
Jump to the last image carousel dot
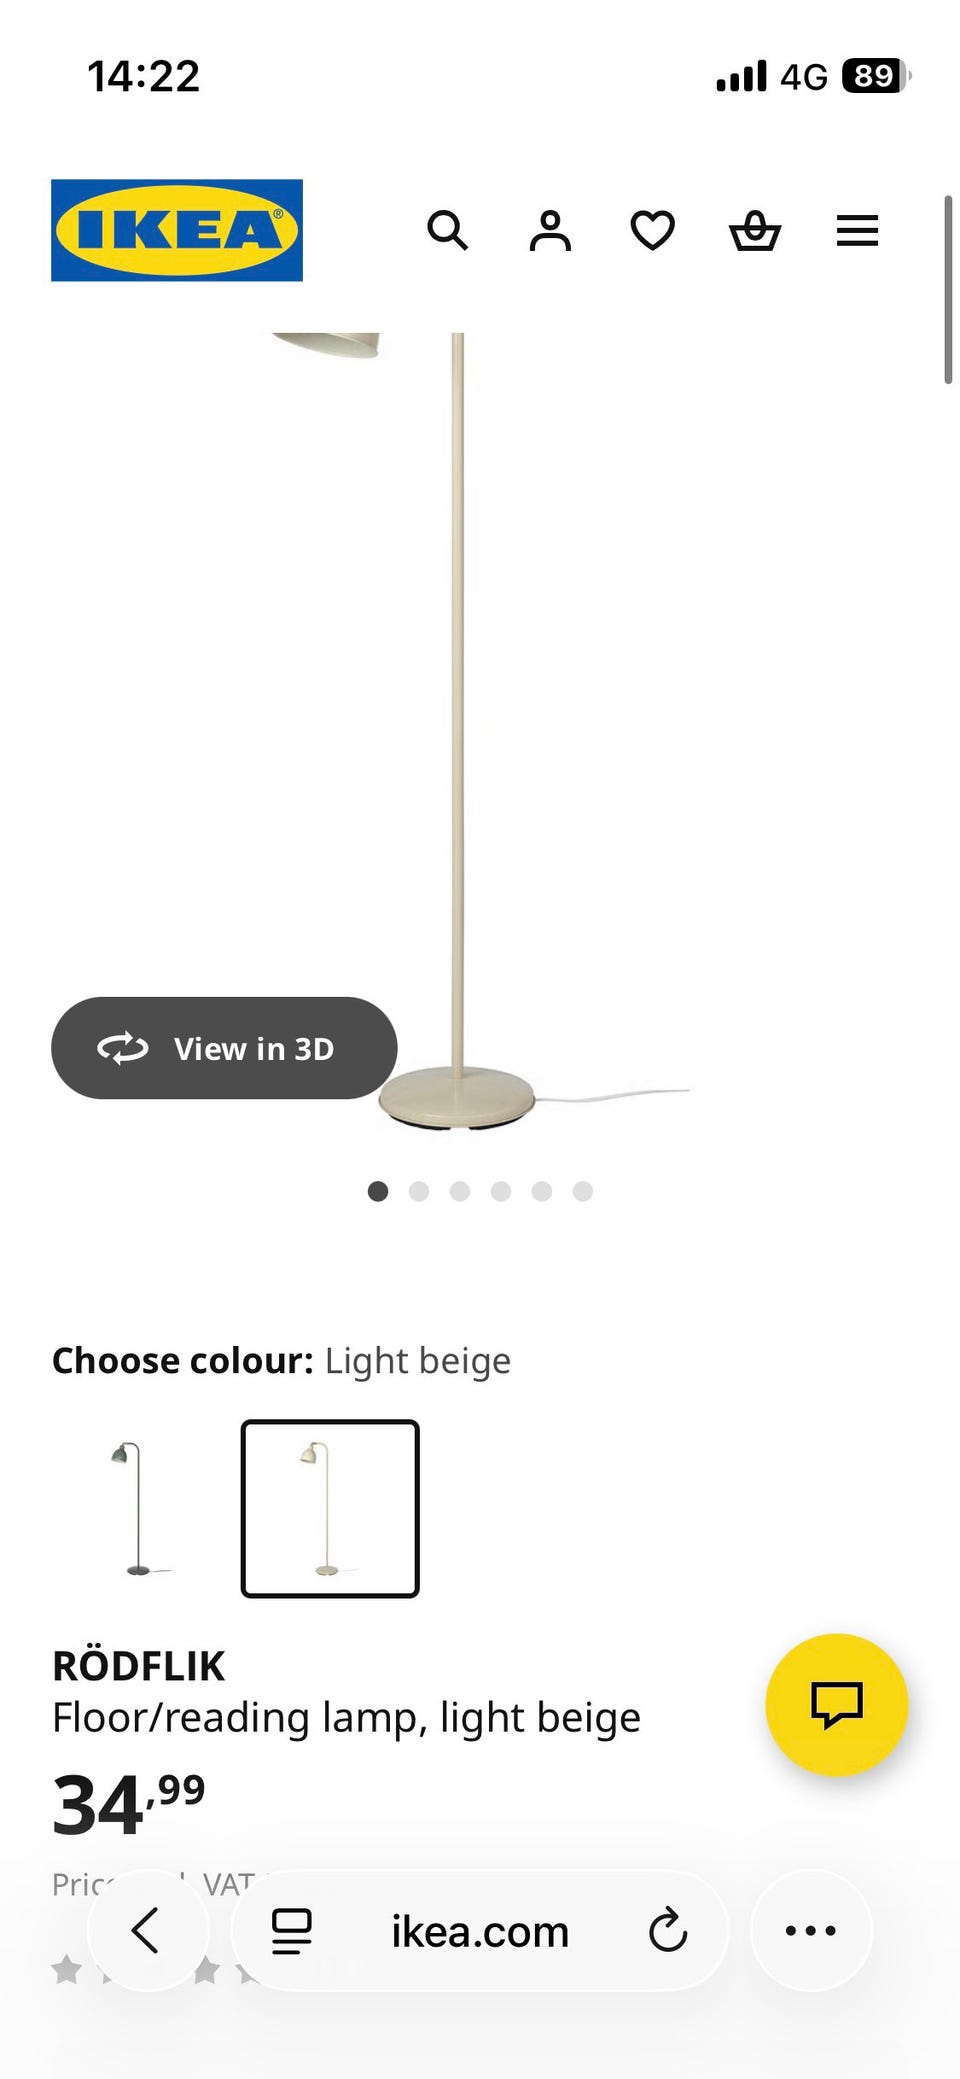(x=583, y=1191)
